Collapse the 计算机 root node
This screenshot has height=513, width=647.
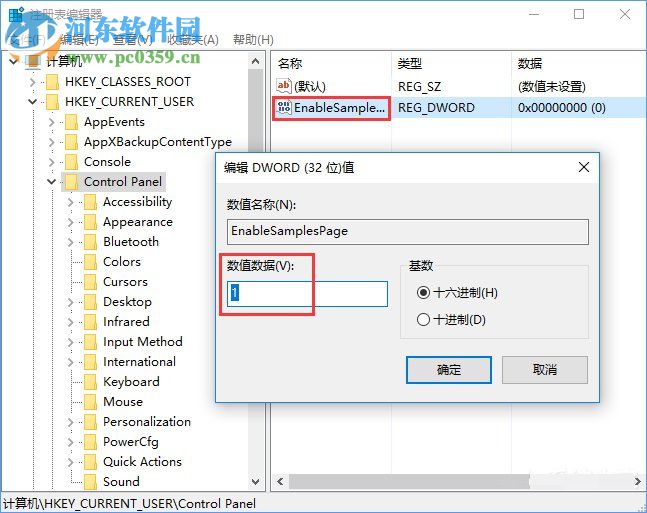14,61
